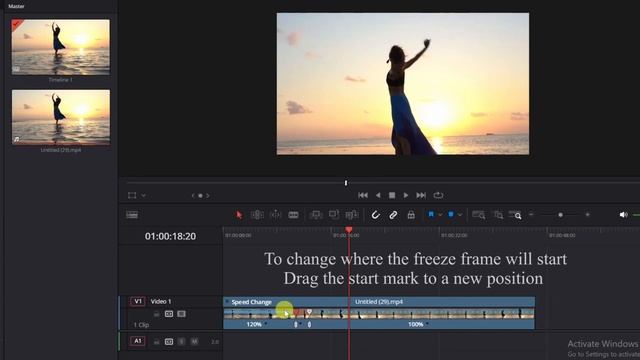Toggle Position Lock padlock icon

(x=411, y=215)
